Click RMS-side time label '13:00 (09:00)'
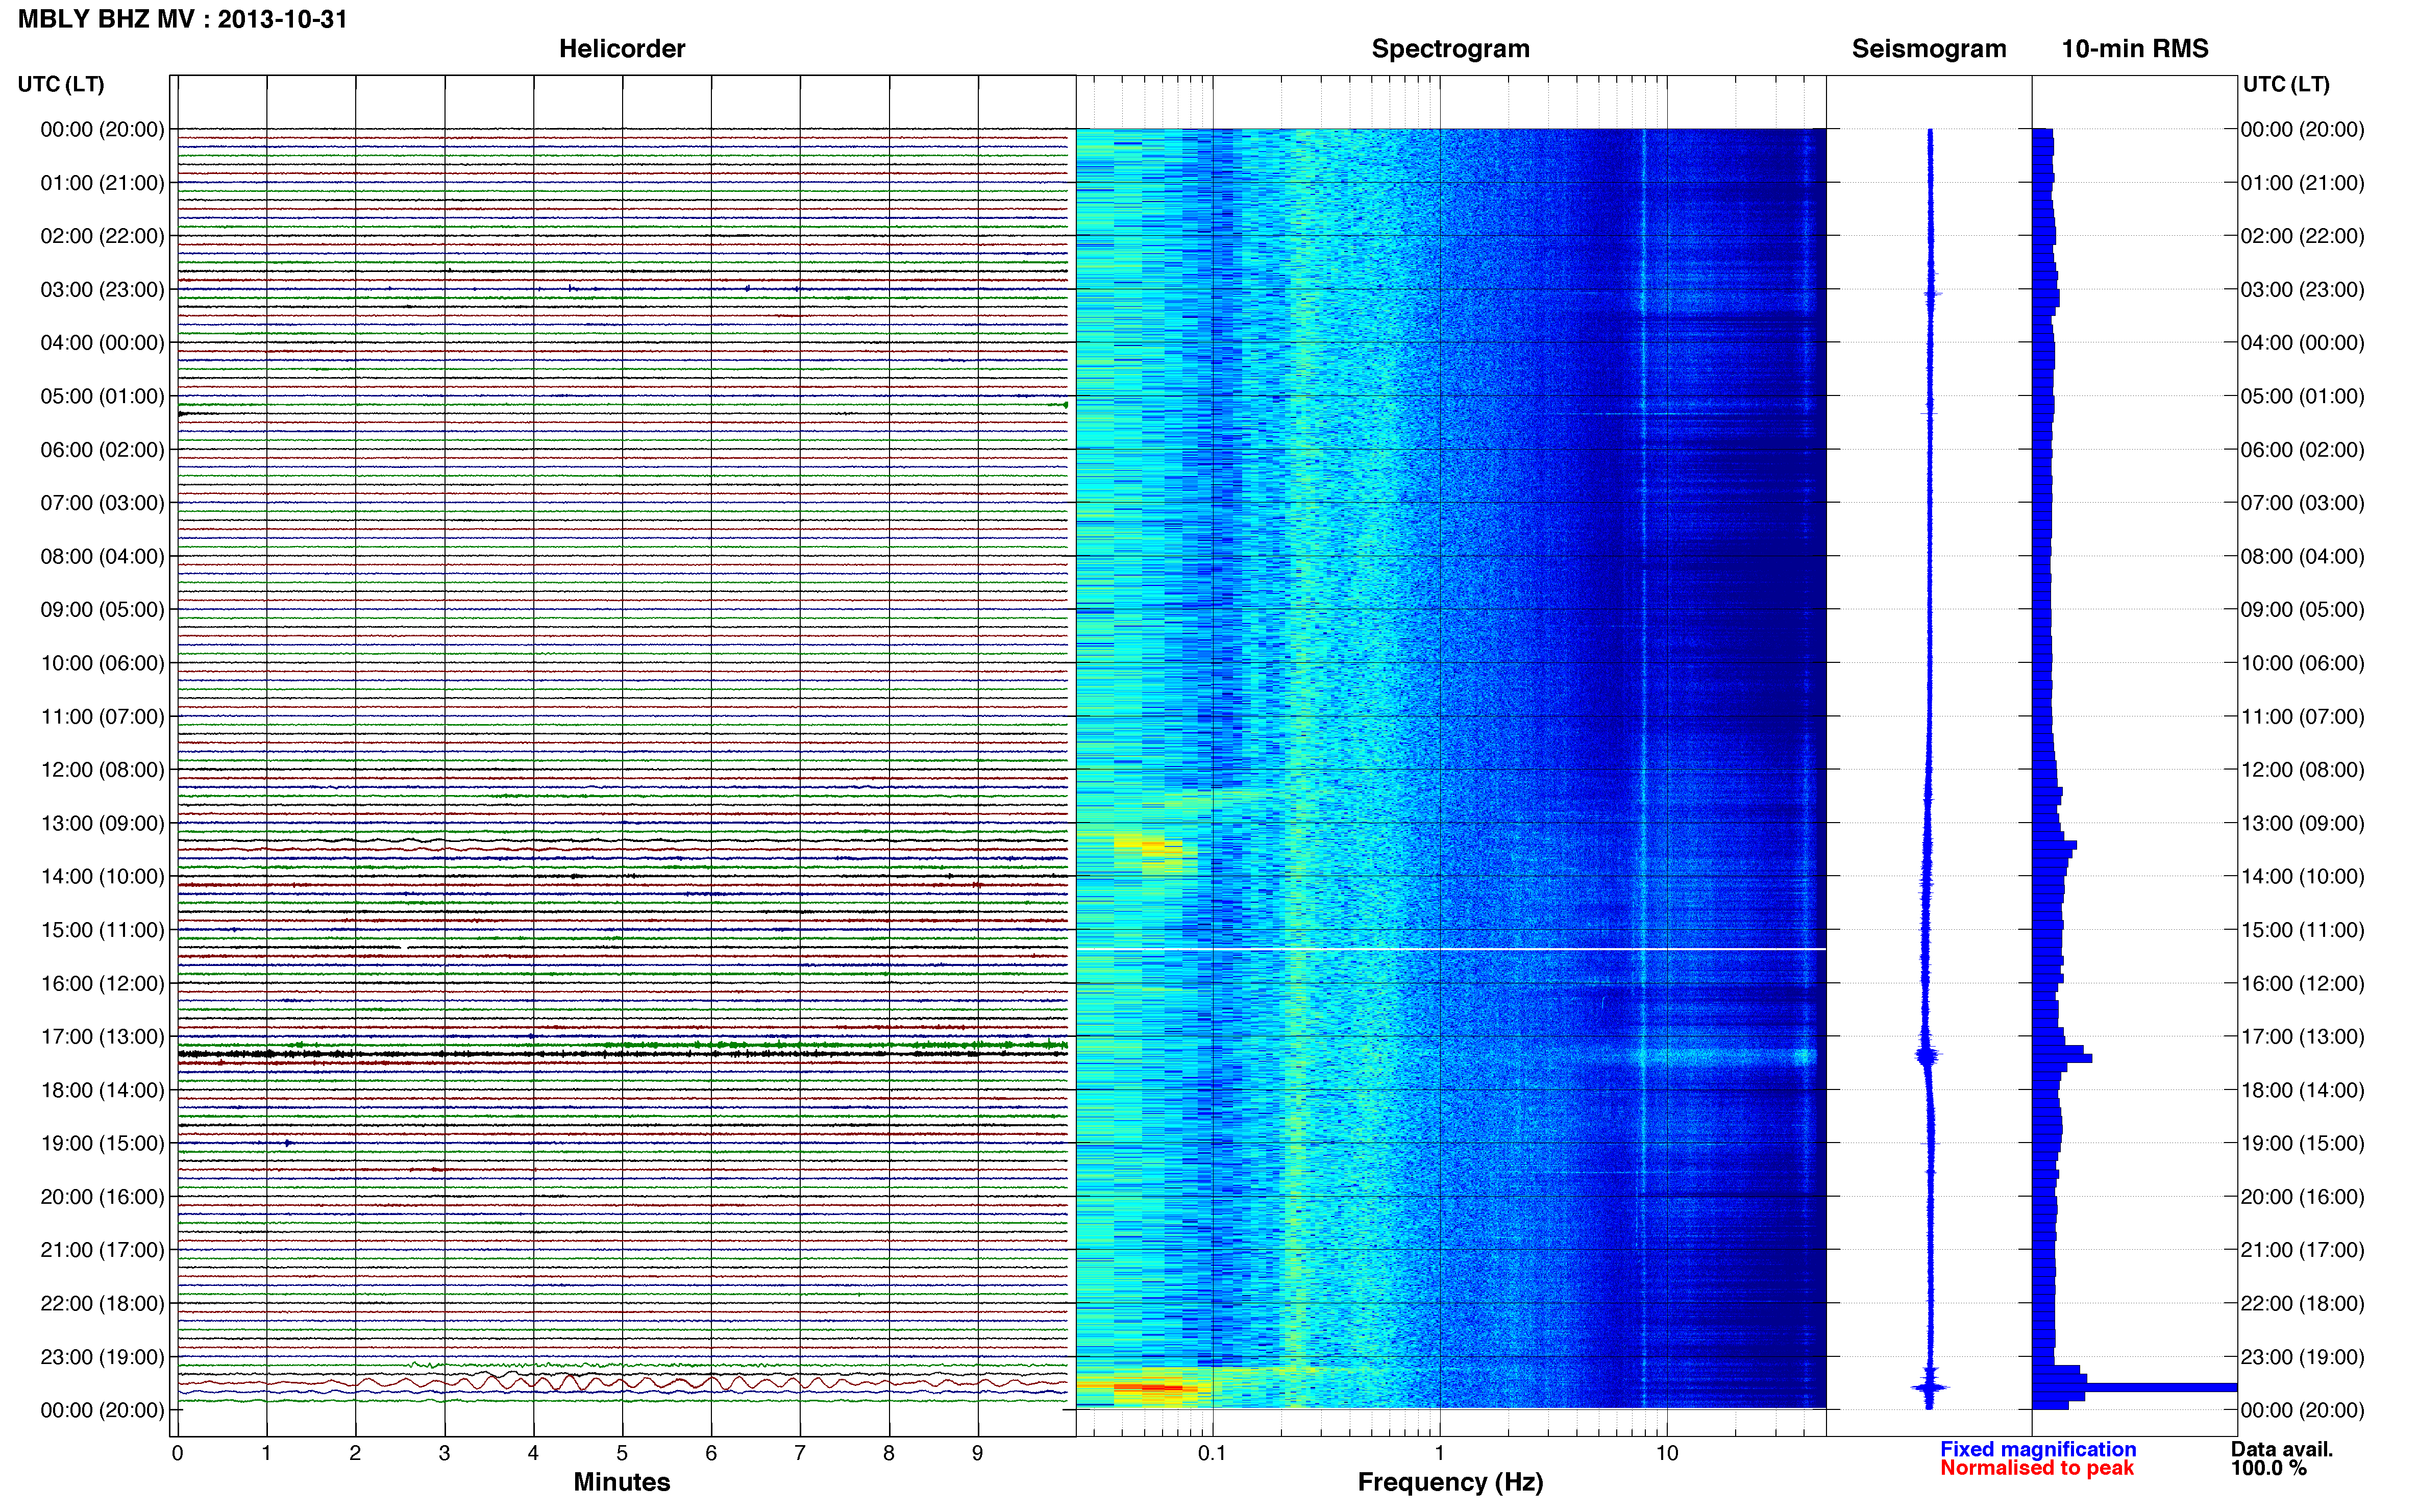The width and height of the screenshot is (2419, 1512). (x=2302, y=823)
